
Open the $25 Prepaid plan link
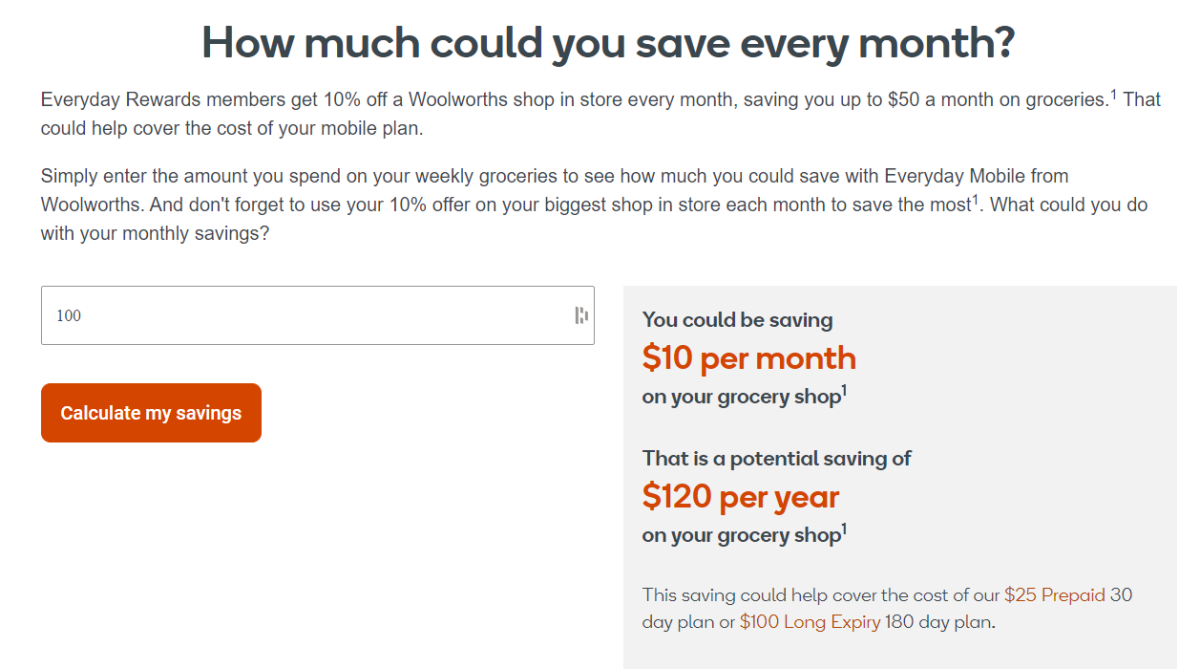1054,595
